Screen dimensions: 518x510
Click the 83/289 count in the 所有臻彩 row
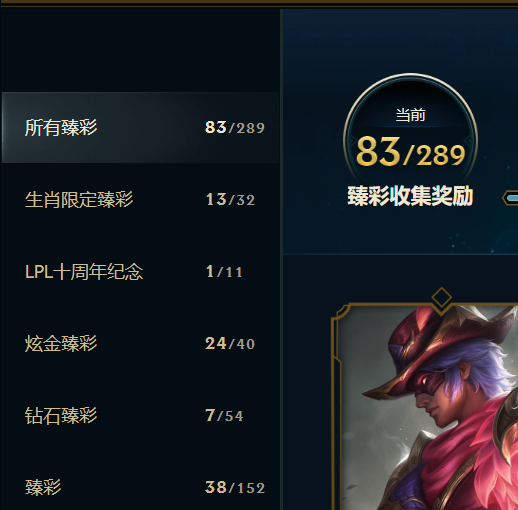[235, 128]
